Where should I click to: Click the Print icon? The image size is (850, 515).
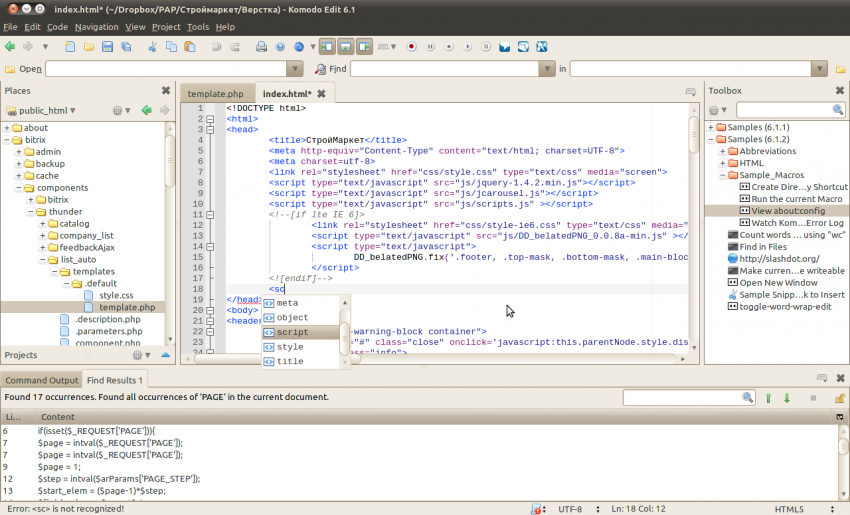tap(261, 47)
